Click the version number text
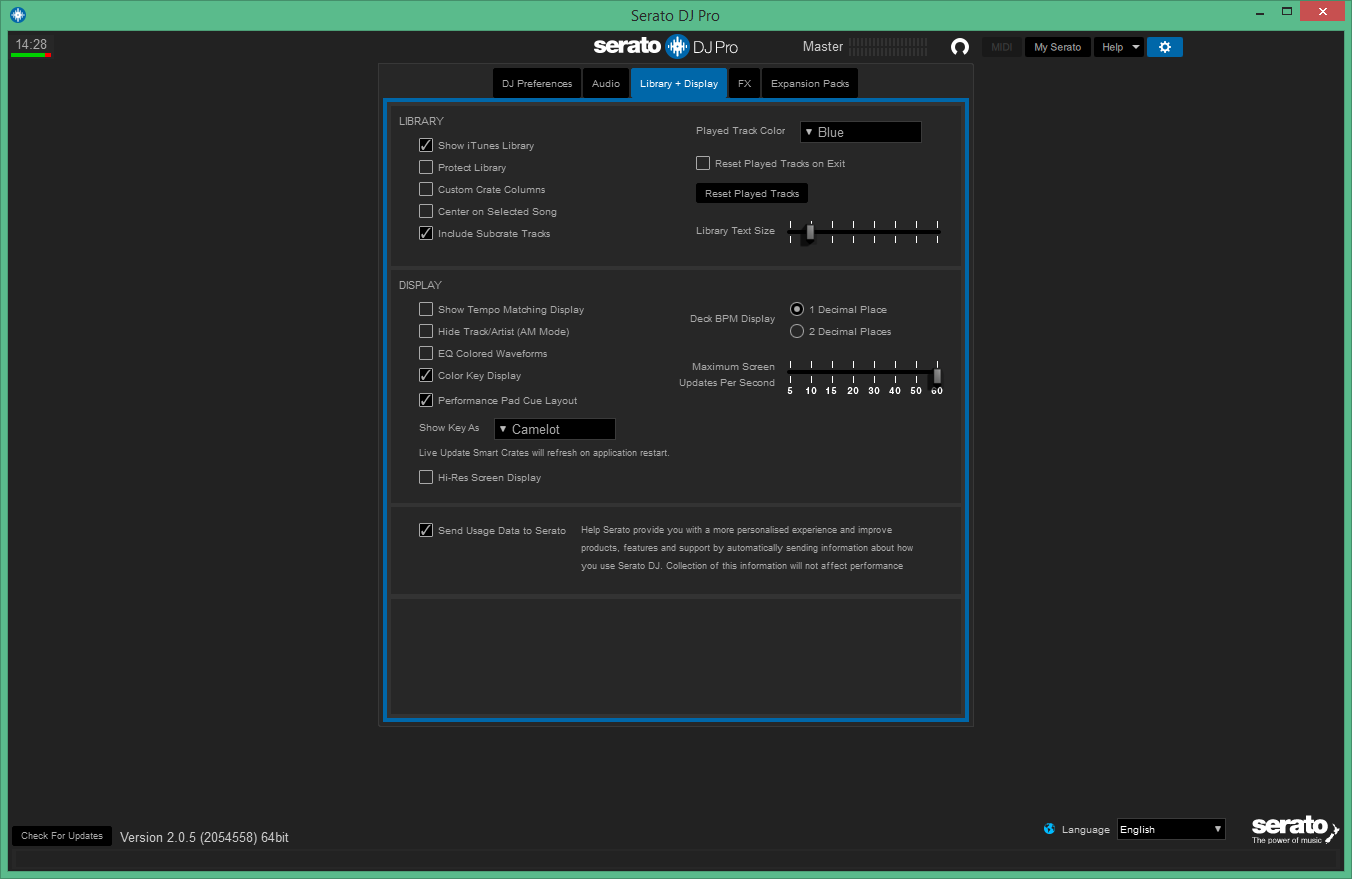The height and width of the screenshot is (879, 1352). click(205, 837)
